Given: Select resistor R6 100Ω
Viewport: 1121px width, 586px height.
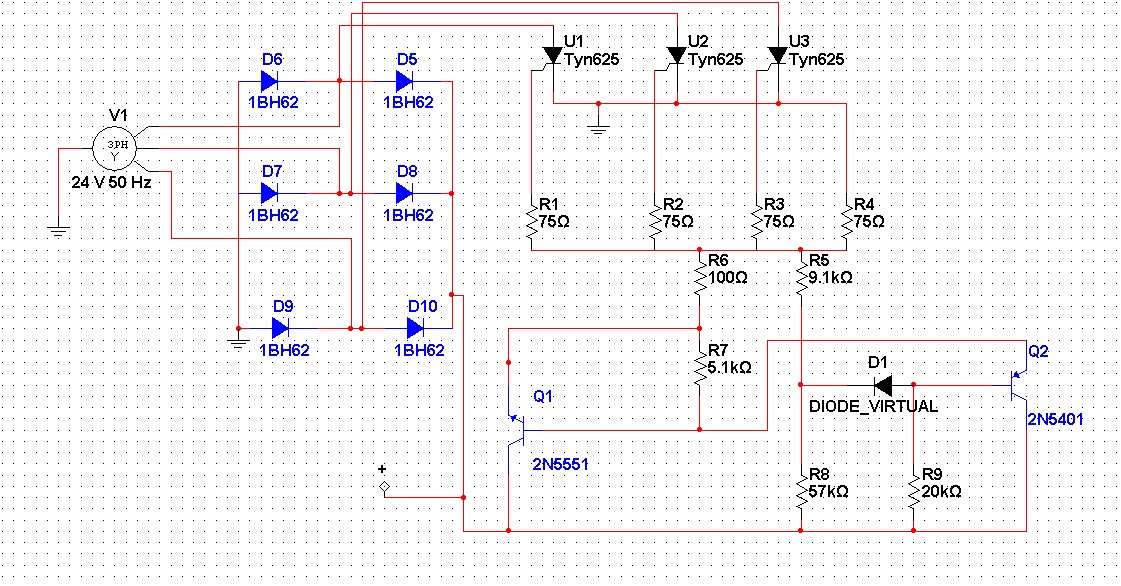Looking at the screenshot, I should pos(700,270).
